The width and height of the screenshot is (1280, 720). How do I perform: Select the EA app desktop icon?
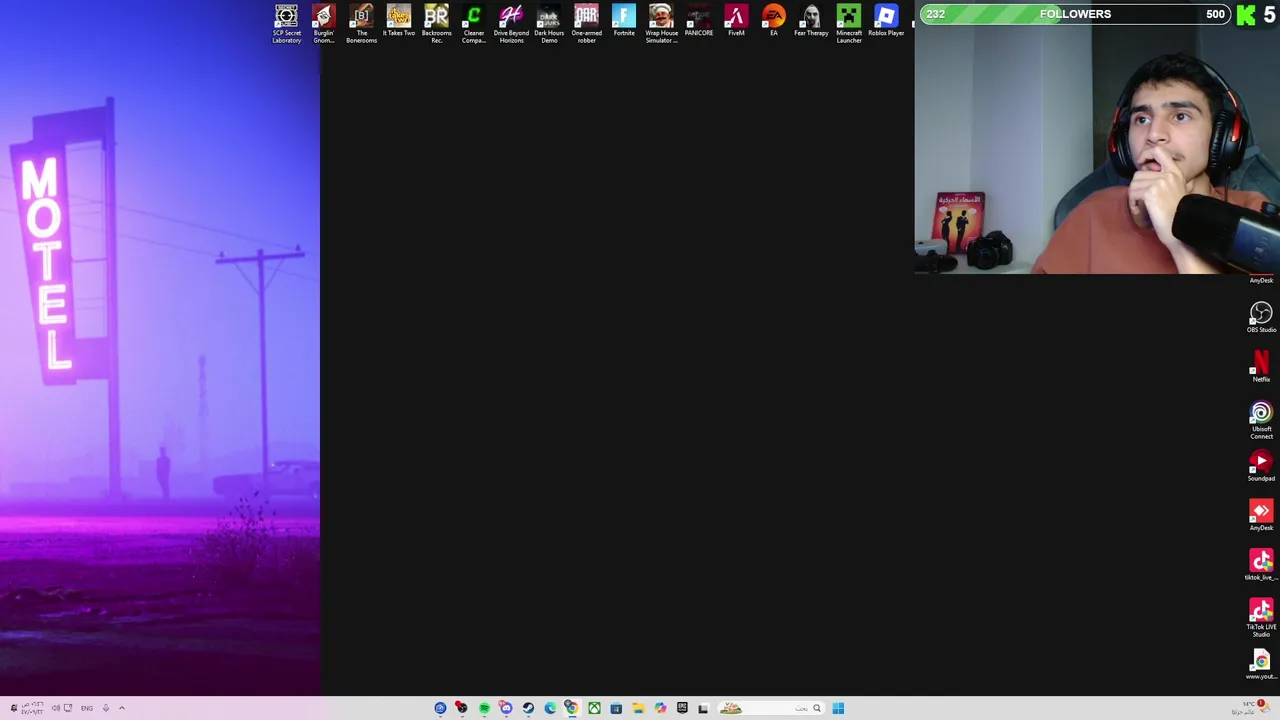coord(773,21)
